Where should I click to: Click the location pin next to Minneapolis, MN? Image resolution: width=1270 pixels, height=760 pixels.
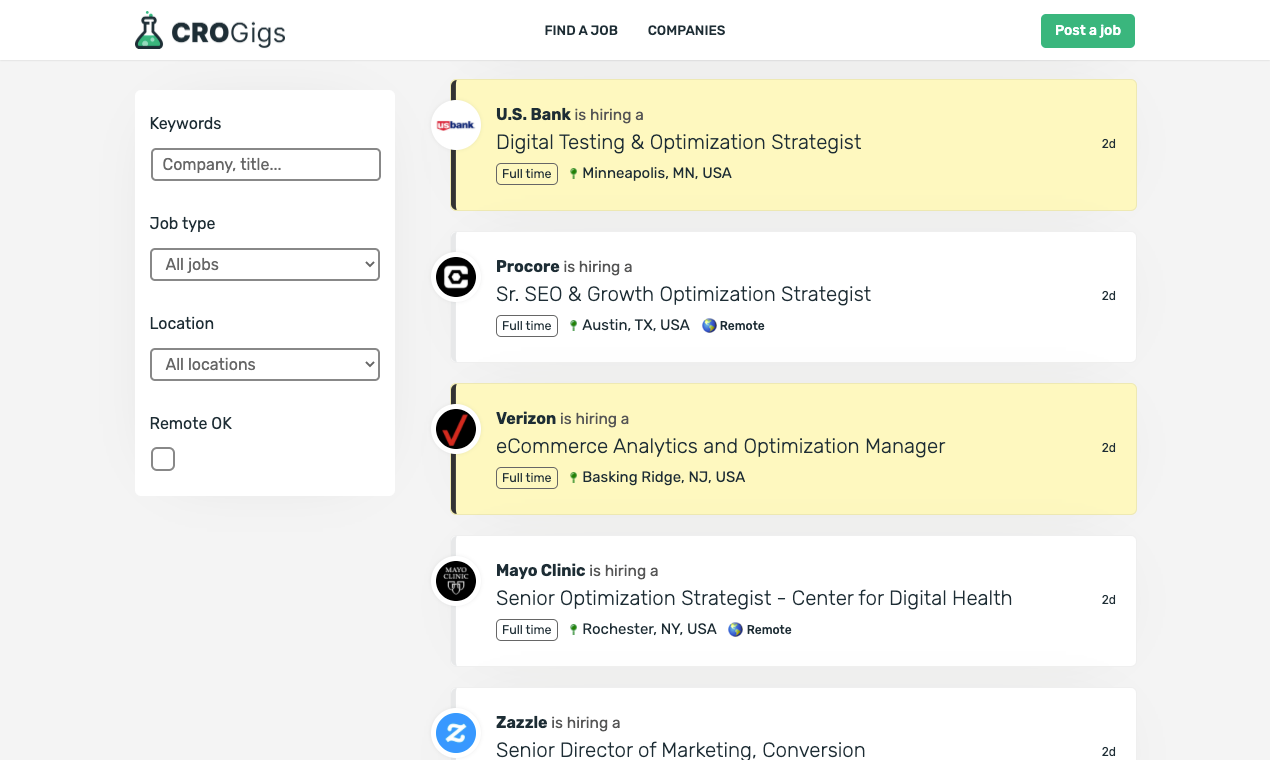[x=574, y=173]
